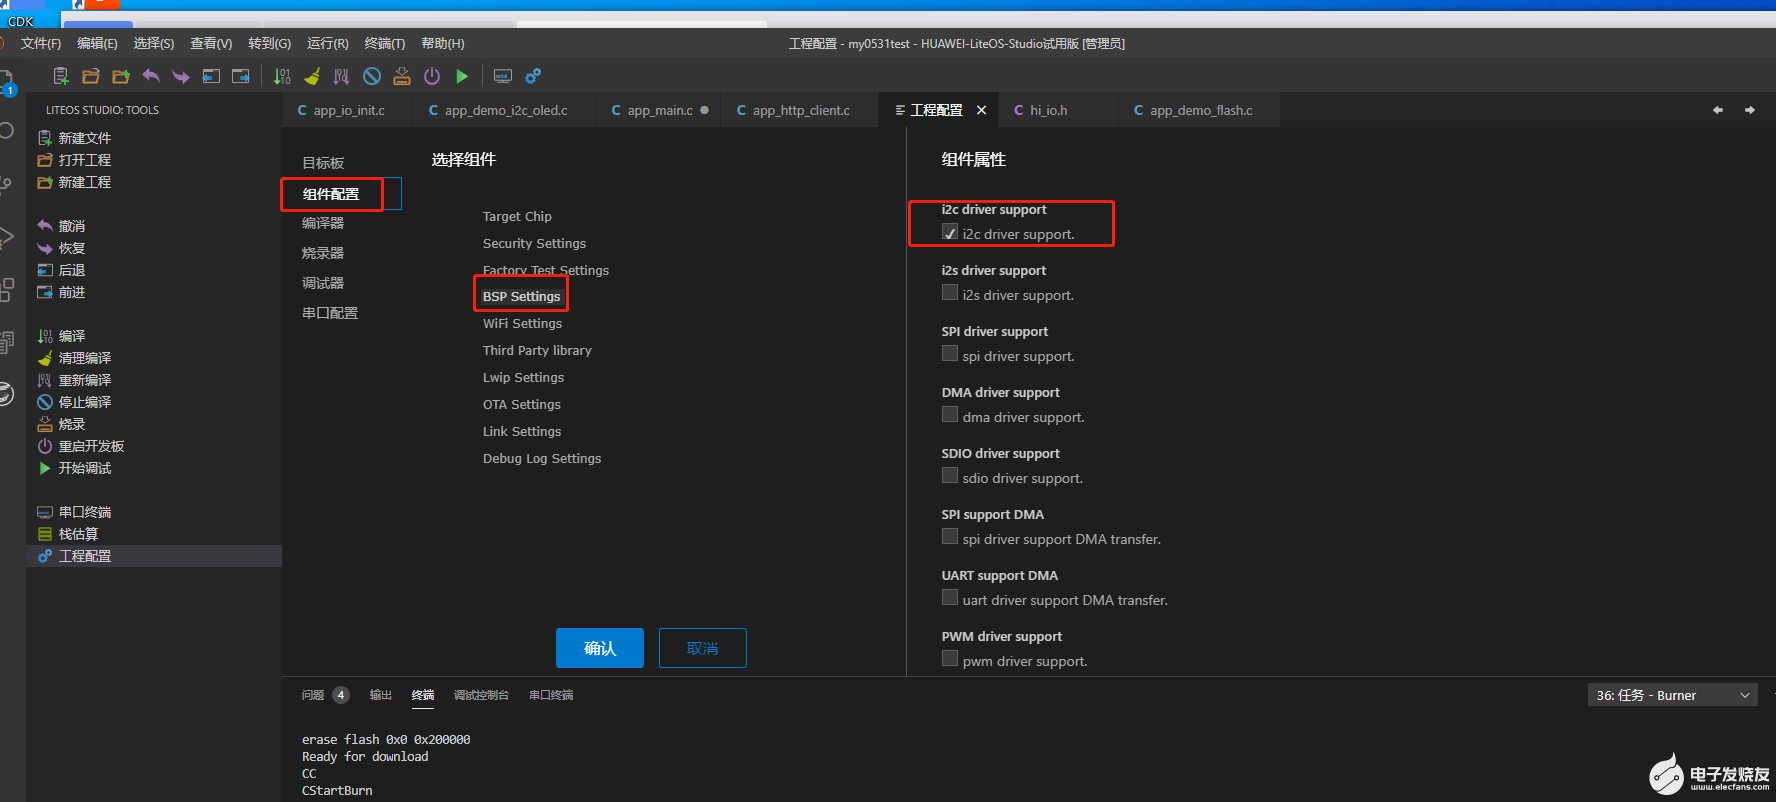Switch to the app_demo_flash.c editor tab
Screen dimensions: 1776x802
coord(1200,110)
